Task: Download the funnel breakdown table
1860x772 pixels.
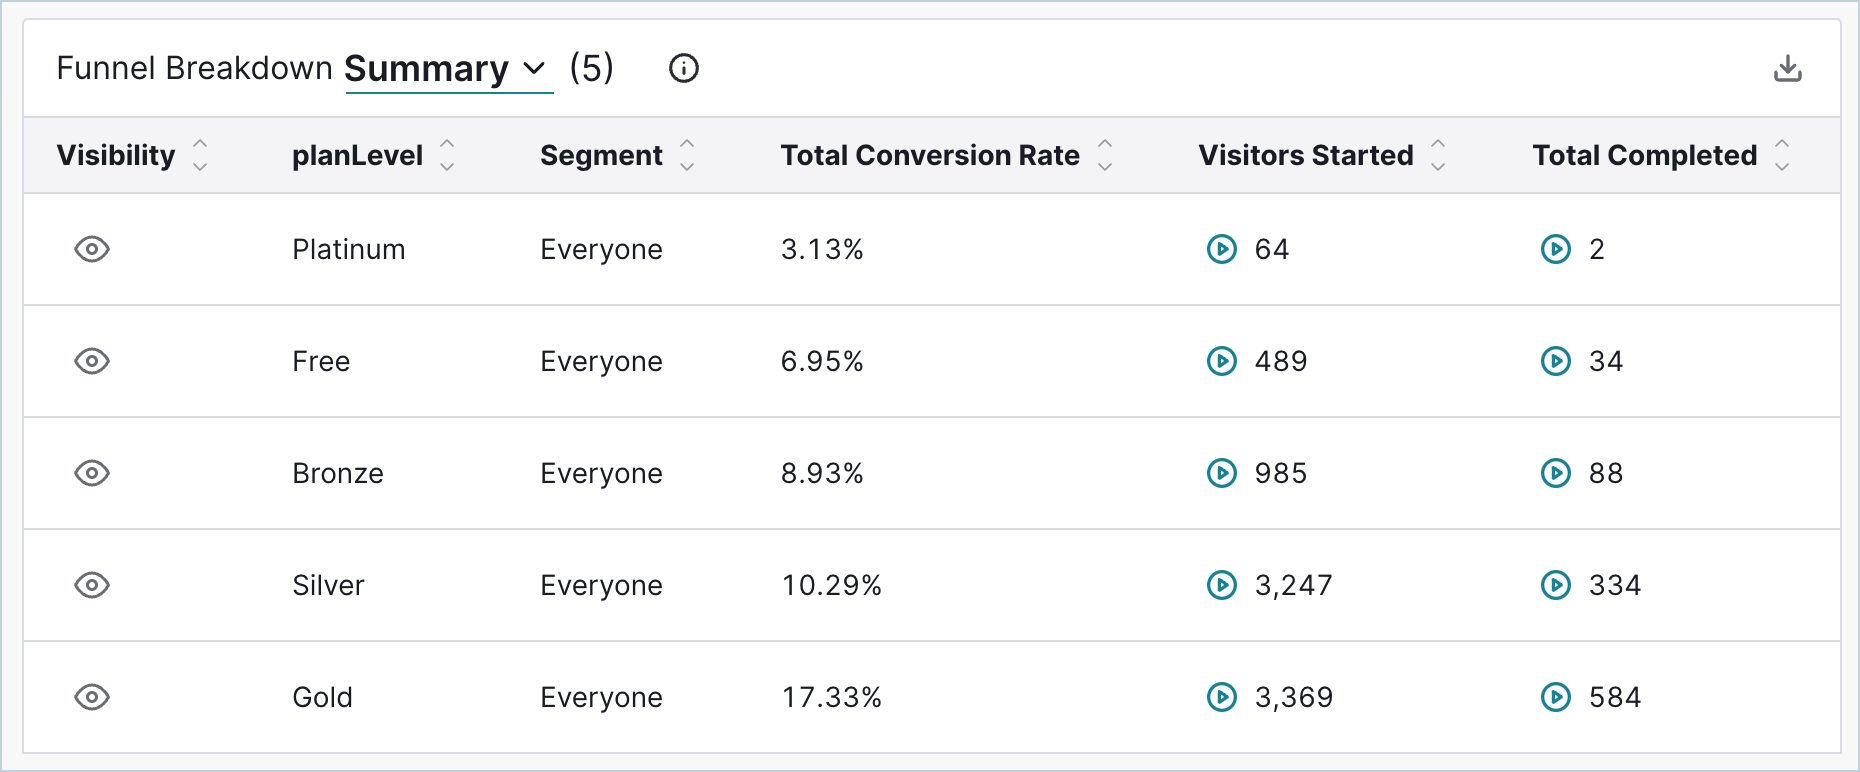Action: pyautogui.click(x=1787, y=68)
